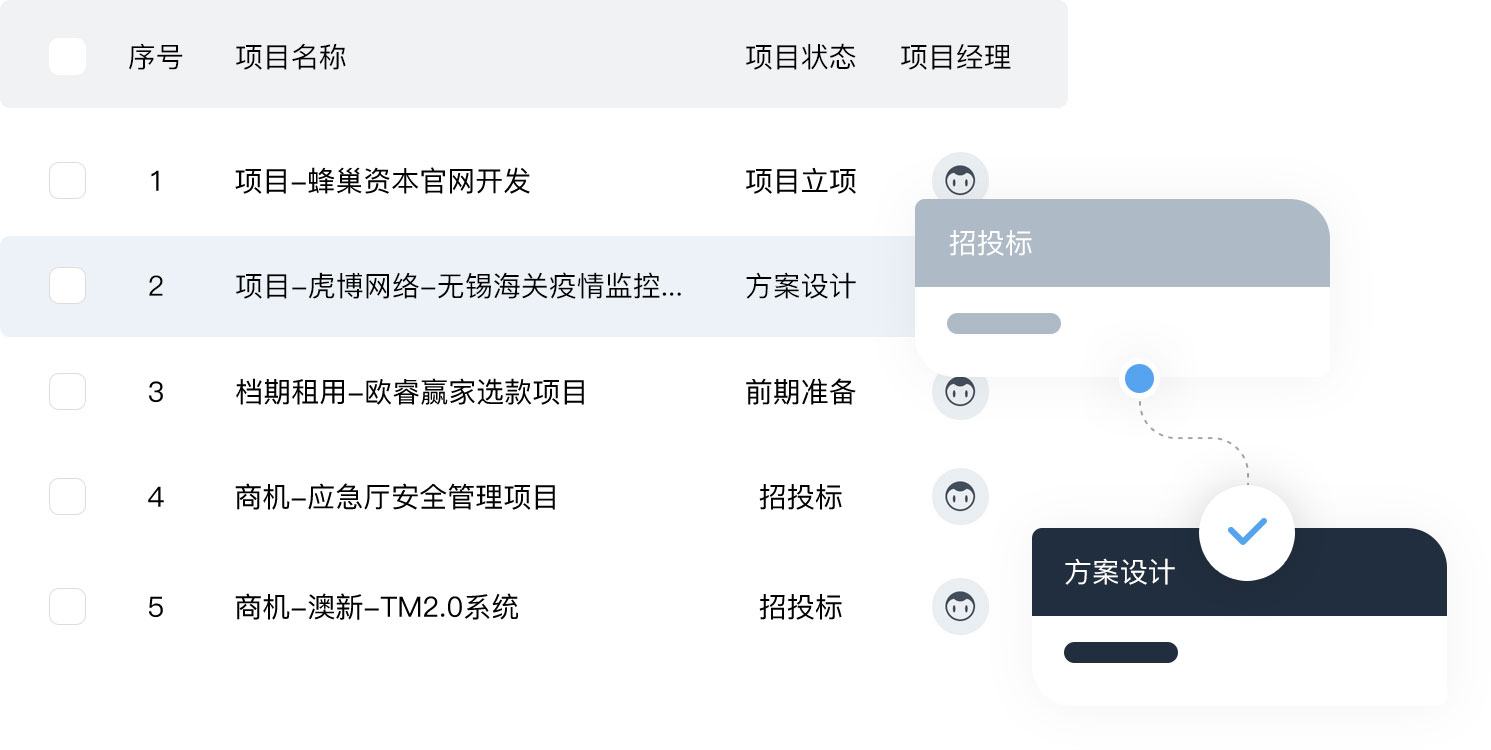1491x750 pixels.
Task: Click the project manager avatar in row 5
Action: pos(960,606)
